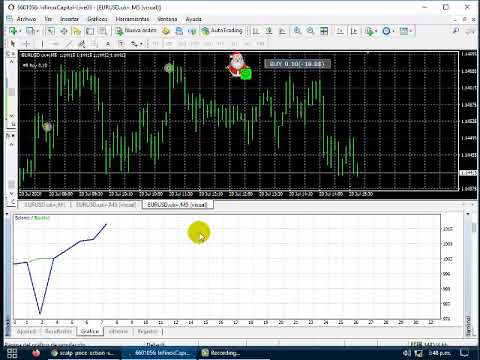Open the chart templates icon

click(x=403, y=31)
